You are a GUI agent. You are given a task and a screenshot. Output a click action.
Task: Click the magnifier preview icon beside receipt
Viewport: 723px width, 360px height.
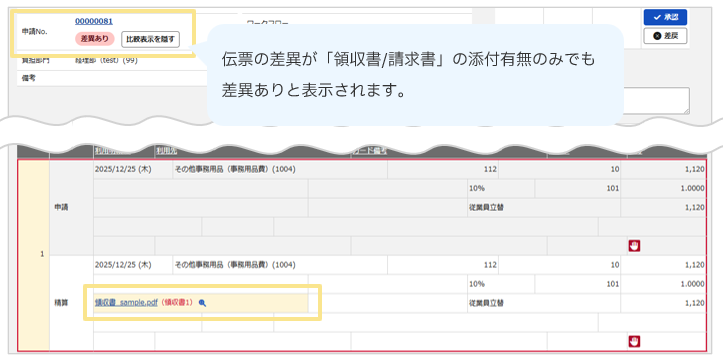202,303
